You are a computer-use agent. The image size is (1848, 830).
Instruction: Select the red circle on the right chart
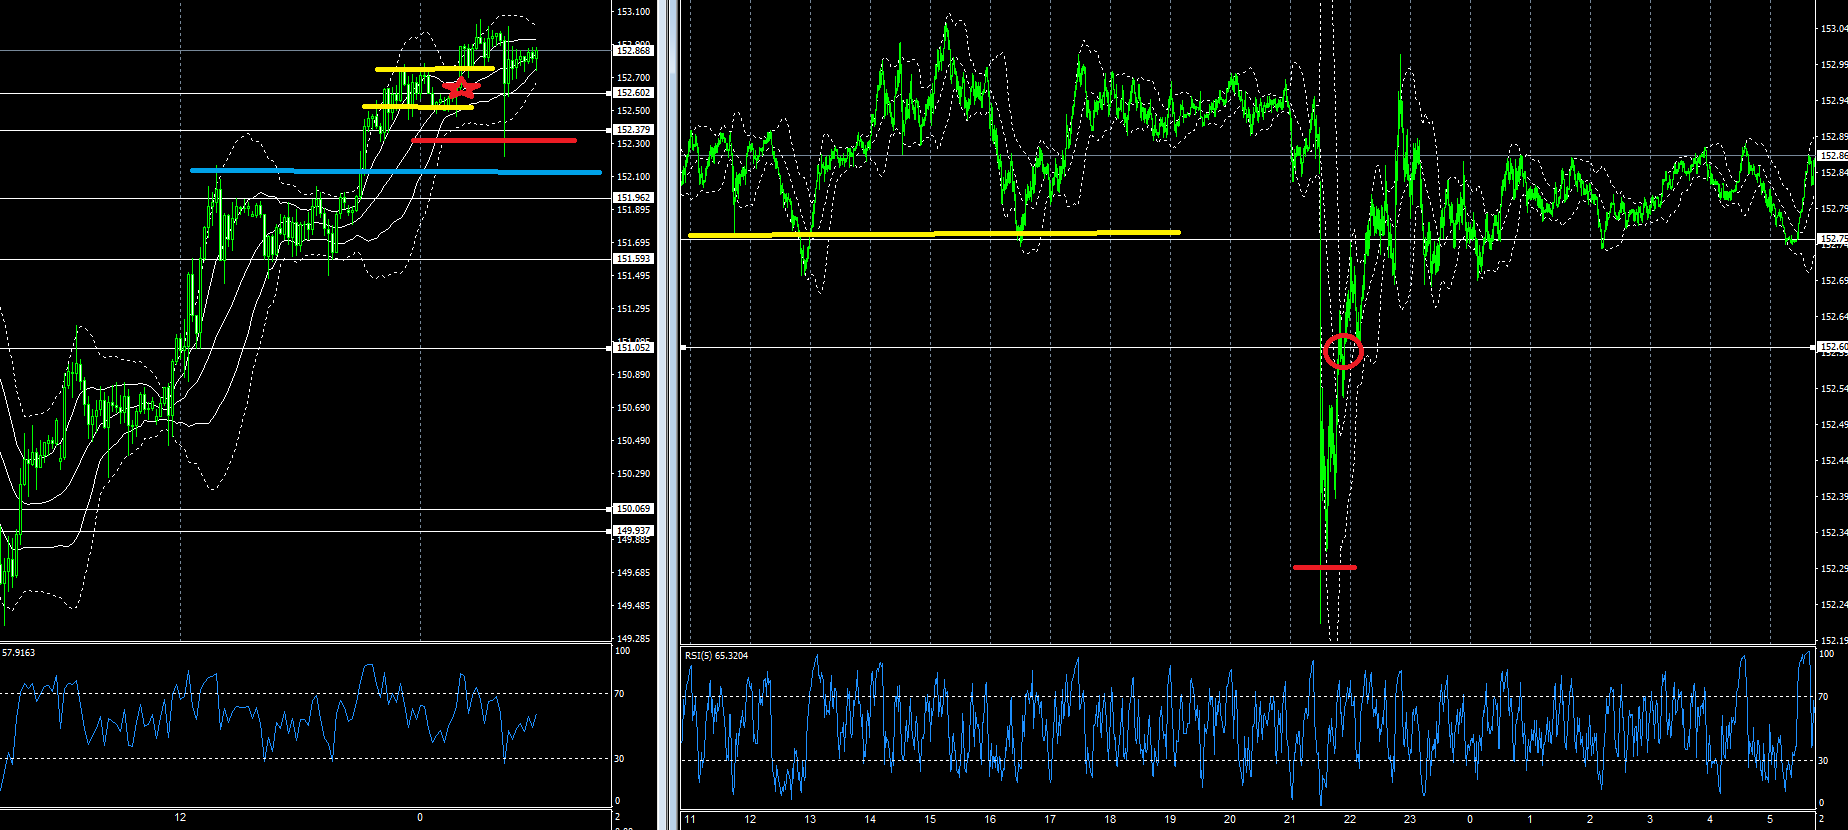pyautogui.click(x=1343, y=351)
